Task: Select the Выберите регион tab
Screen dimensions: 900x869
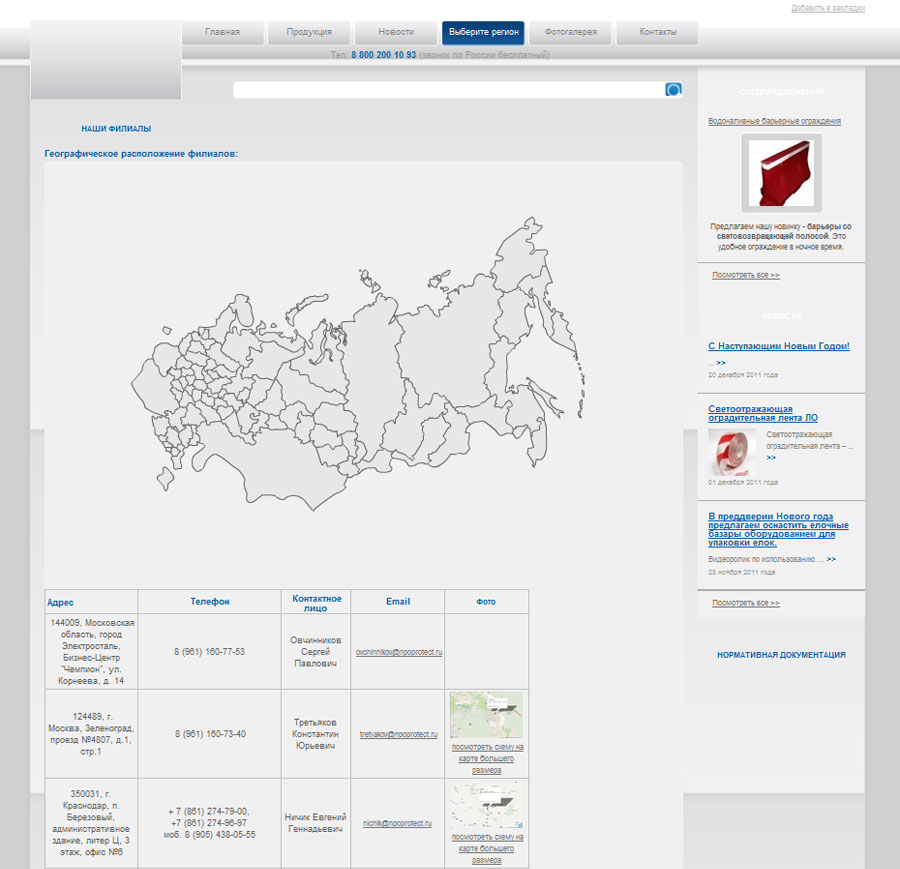Action: click(x=483, y=32)
